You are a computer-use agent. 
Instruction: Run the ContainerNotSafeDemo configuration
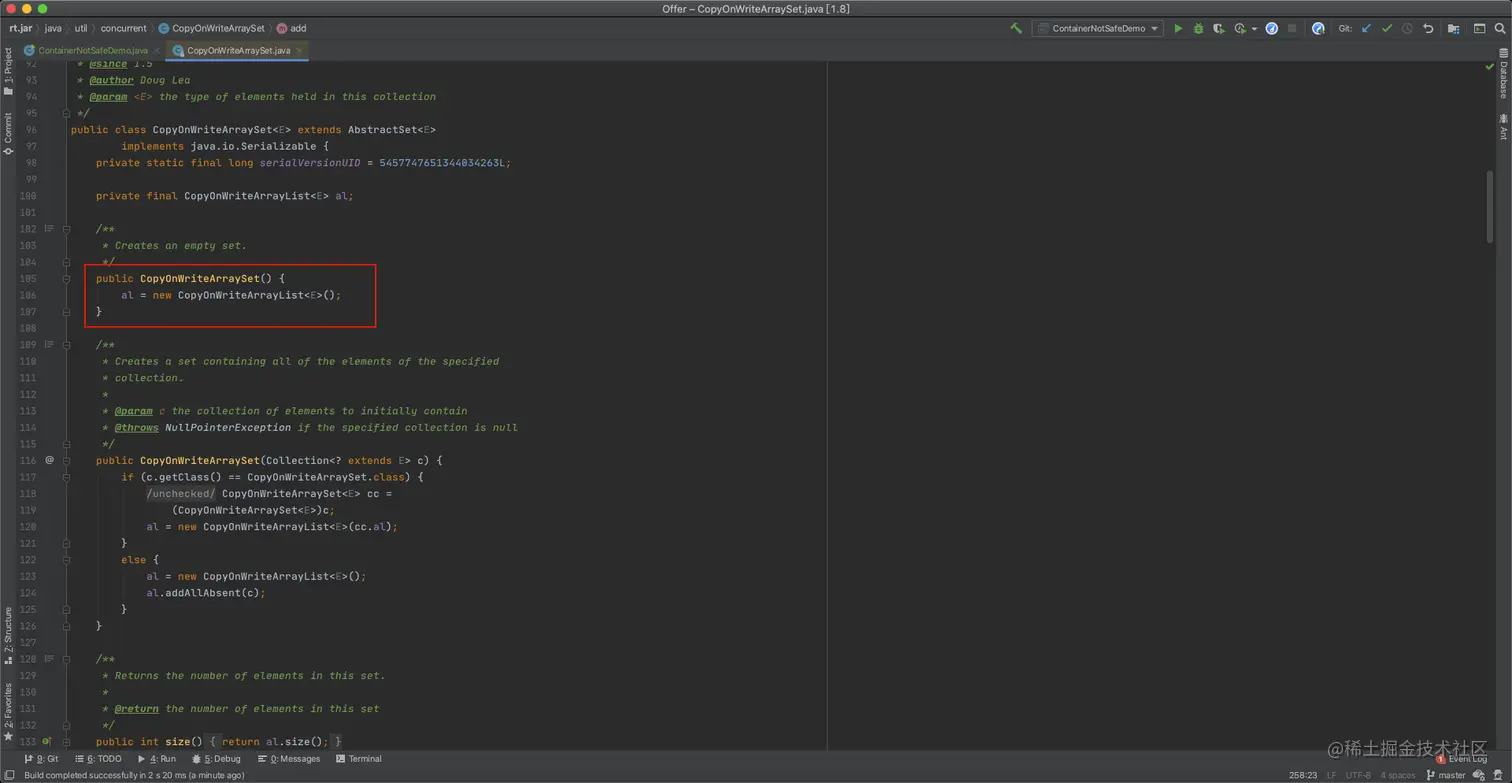[x=1178, y=29]
